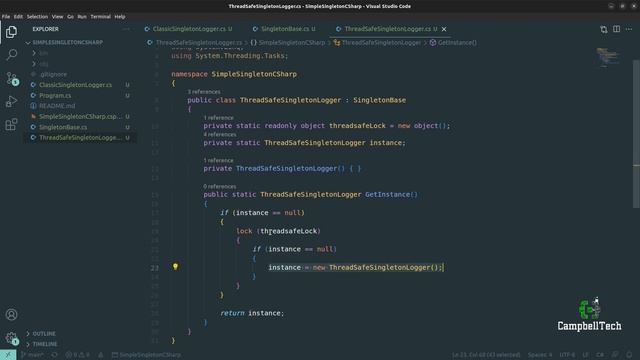
Task: Select ThreadSafeSingletonLogger.cs in Explorer
Action: [80, 138]
